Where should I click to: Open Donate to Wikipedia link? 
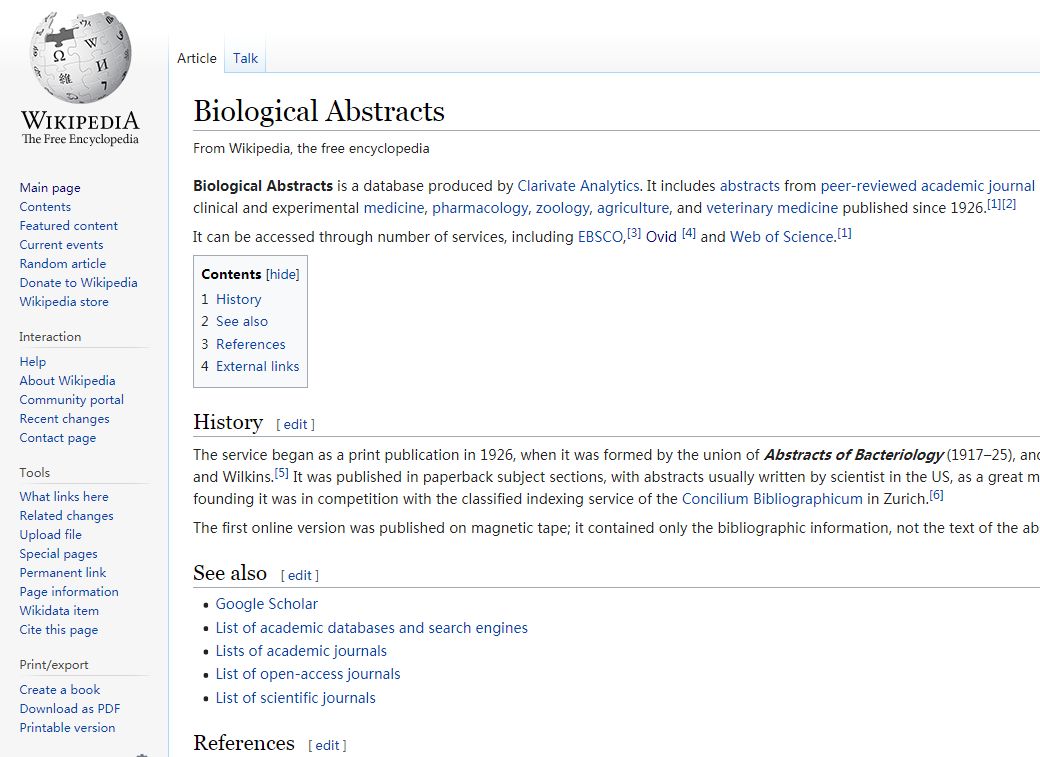(x=78, y=283)
